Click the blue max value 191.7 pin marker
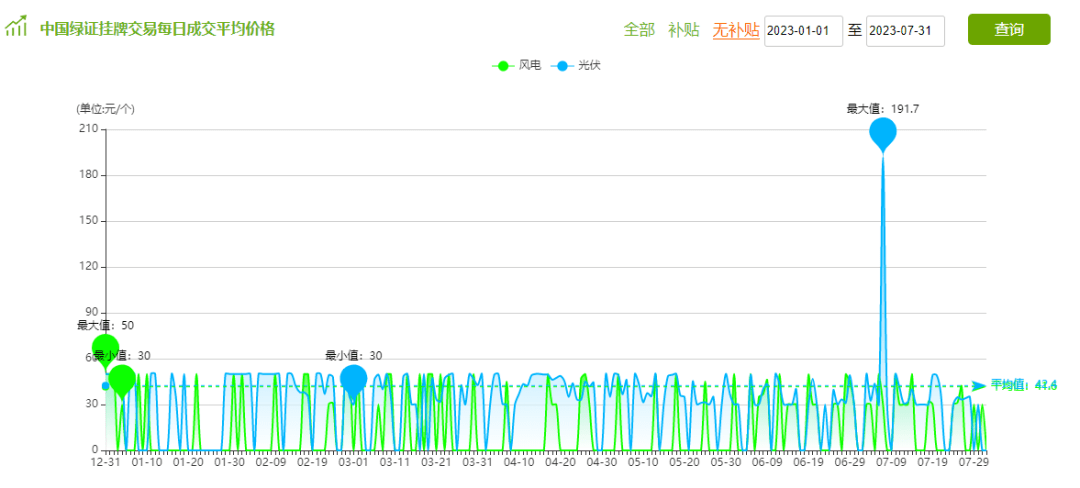 tap(883, 132)
